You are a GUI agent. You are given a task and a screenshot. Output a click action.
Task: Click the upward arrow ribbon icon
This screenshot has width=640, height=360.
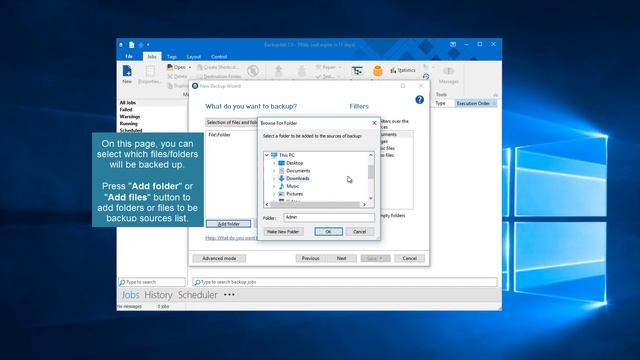278,71
